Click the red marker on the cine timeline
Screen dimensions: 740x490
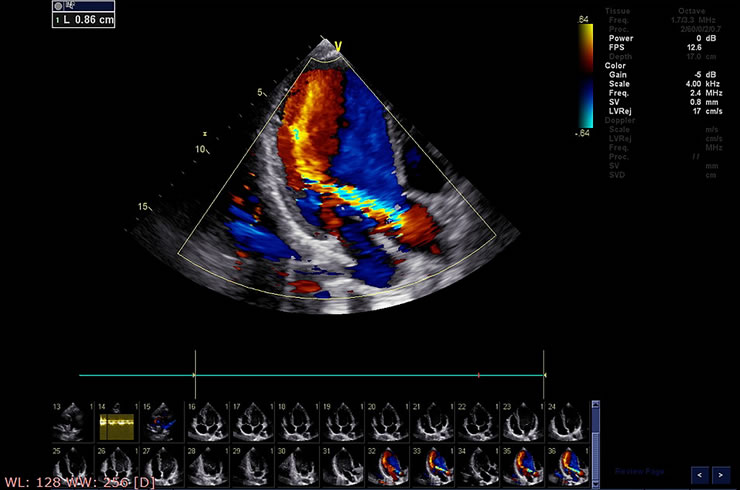pos(479,375)
